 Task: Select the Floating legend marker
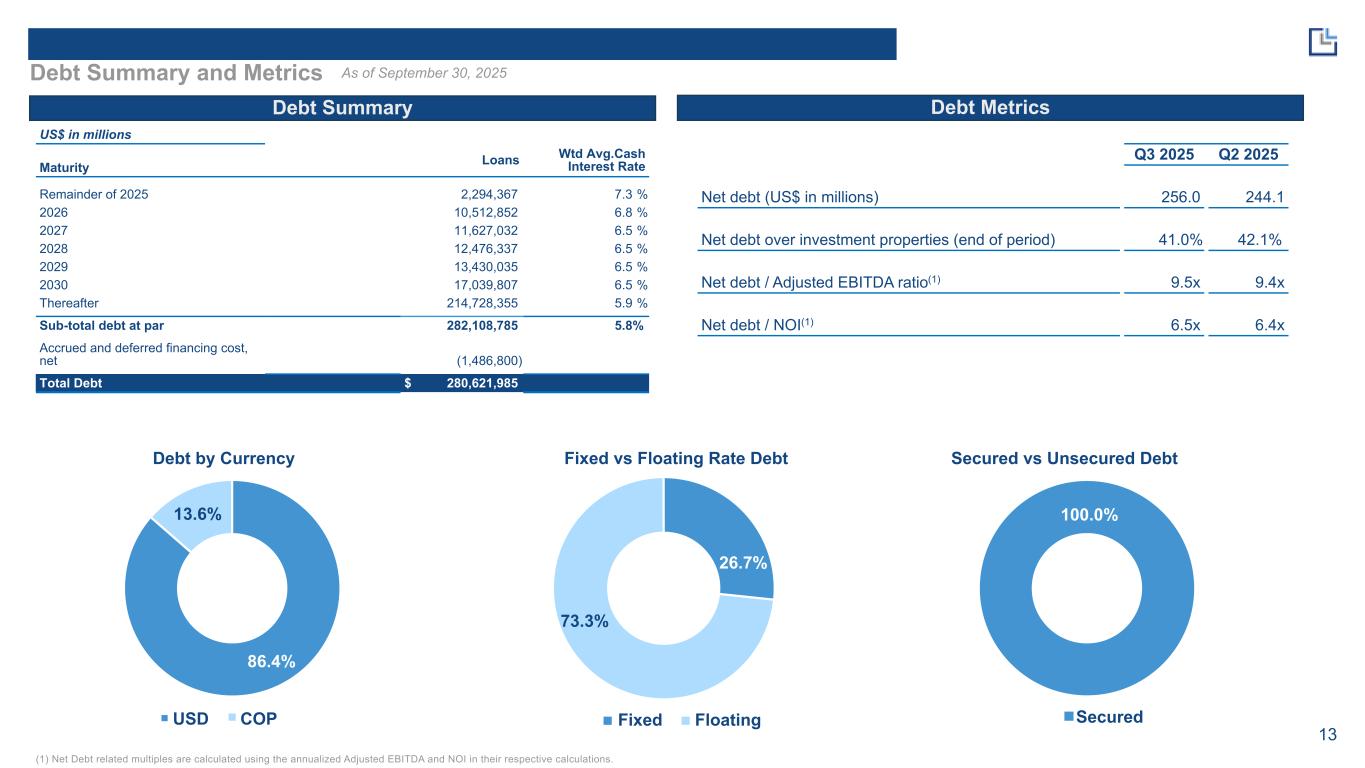click(687, 721)
